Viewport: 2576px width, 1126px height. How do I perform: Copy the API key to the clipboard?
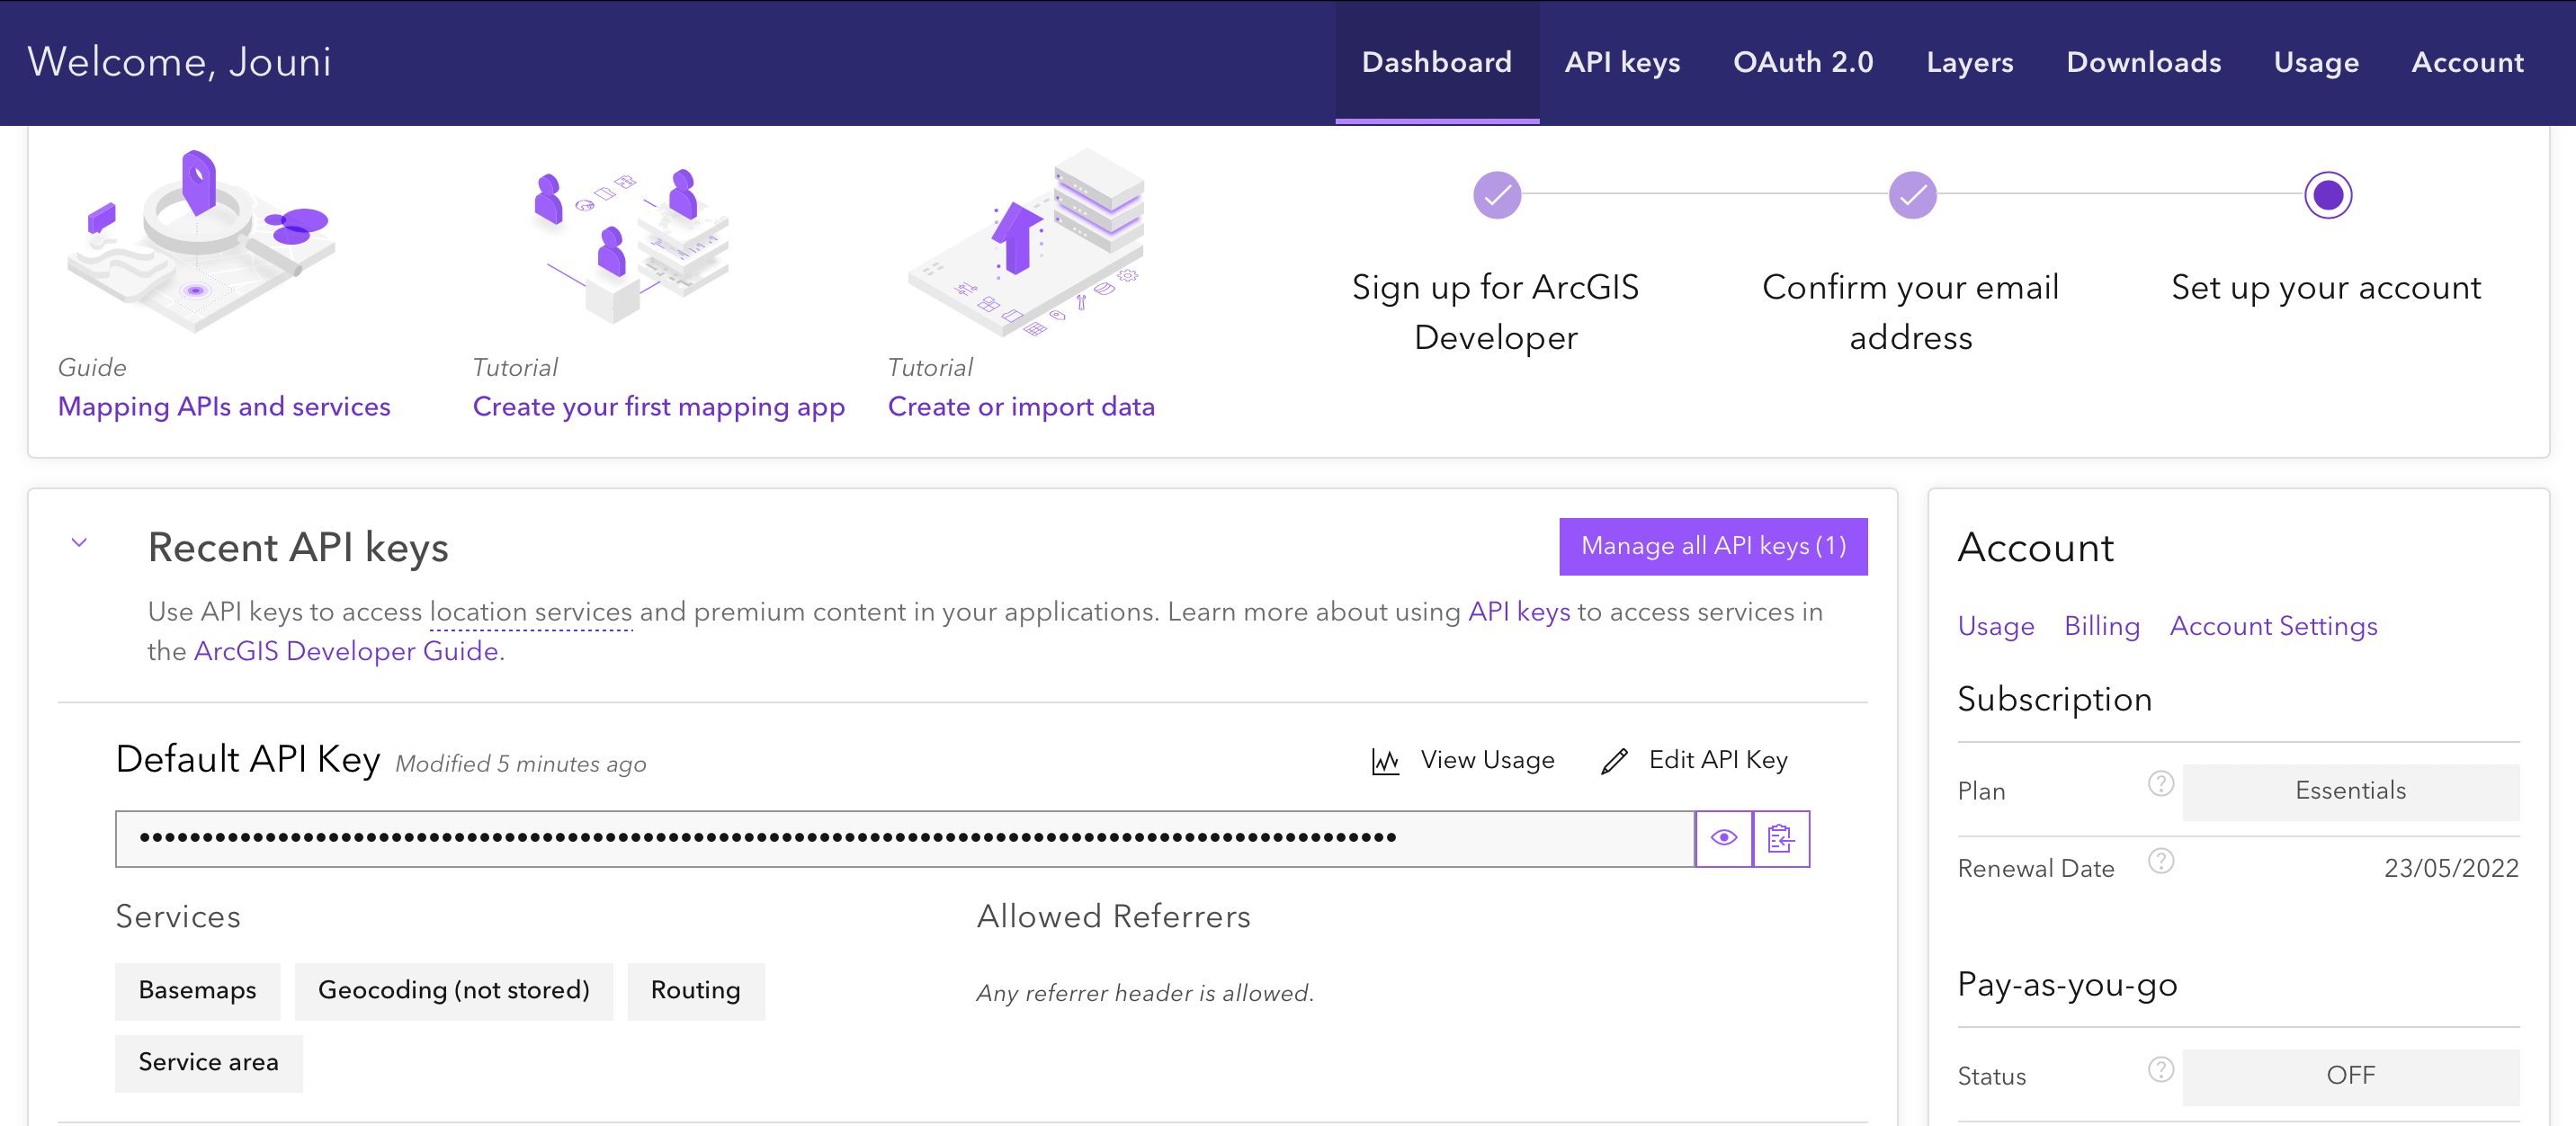(x=1781, y=838)
